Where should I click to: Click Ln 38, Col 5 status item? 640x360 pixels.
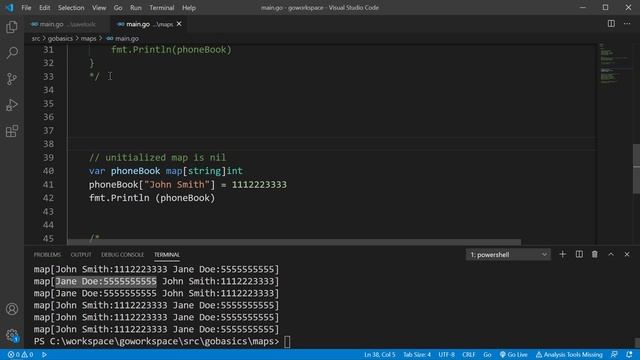(380, 355)
